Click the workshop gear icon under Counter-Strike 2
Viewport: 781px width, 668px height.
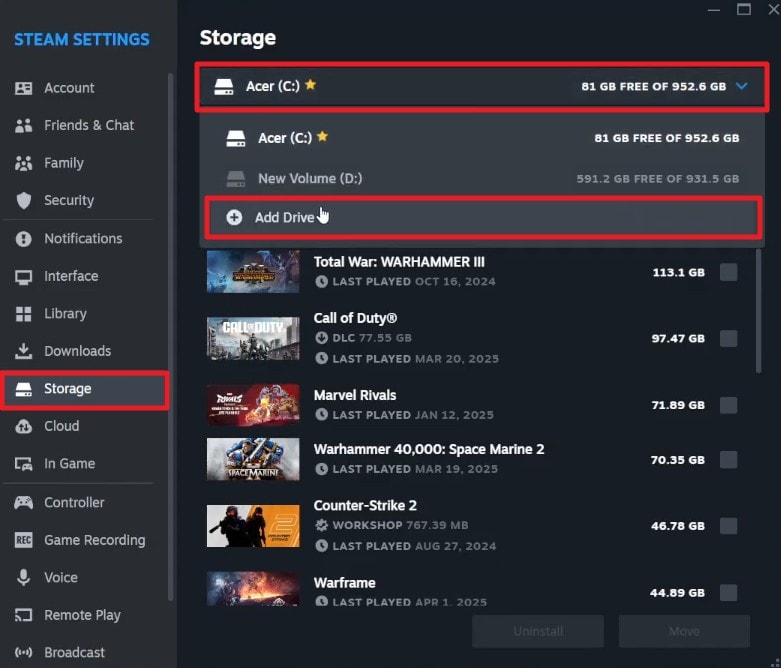coord(321,525)
